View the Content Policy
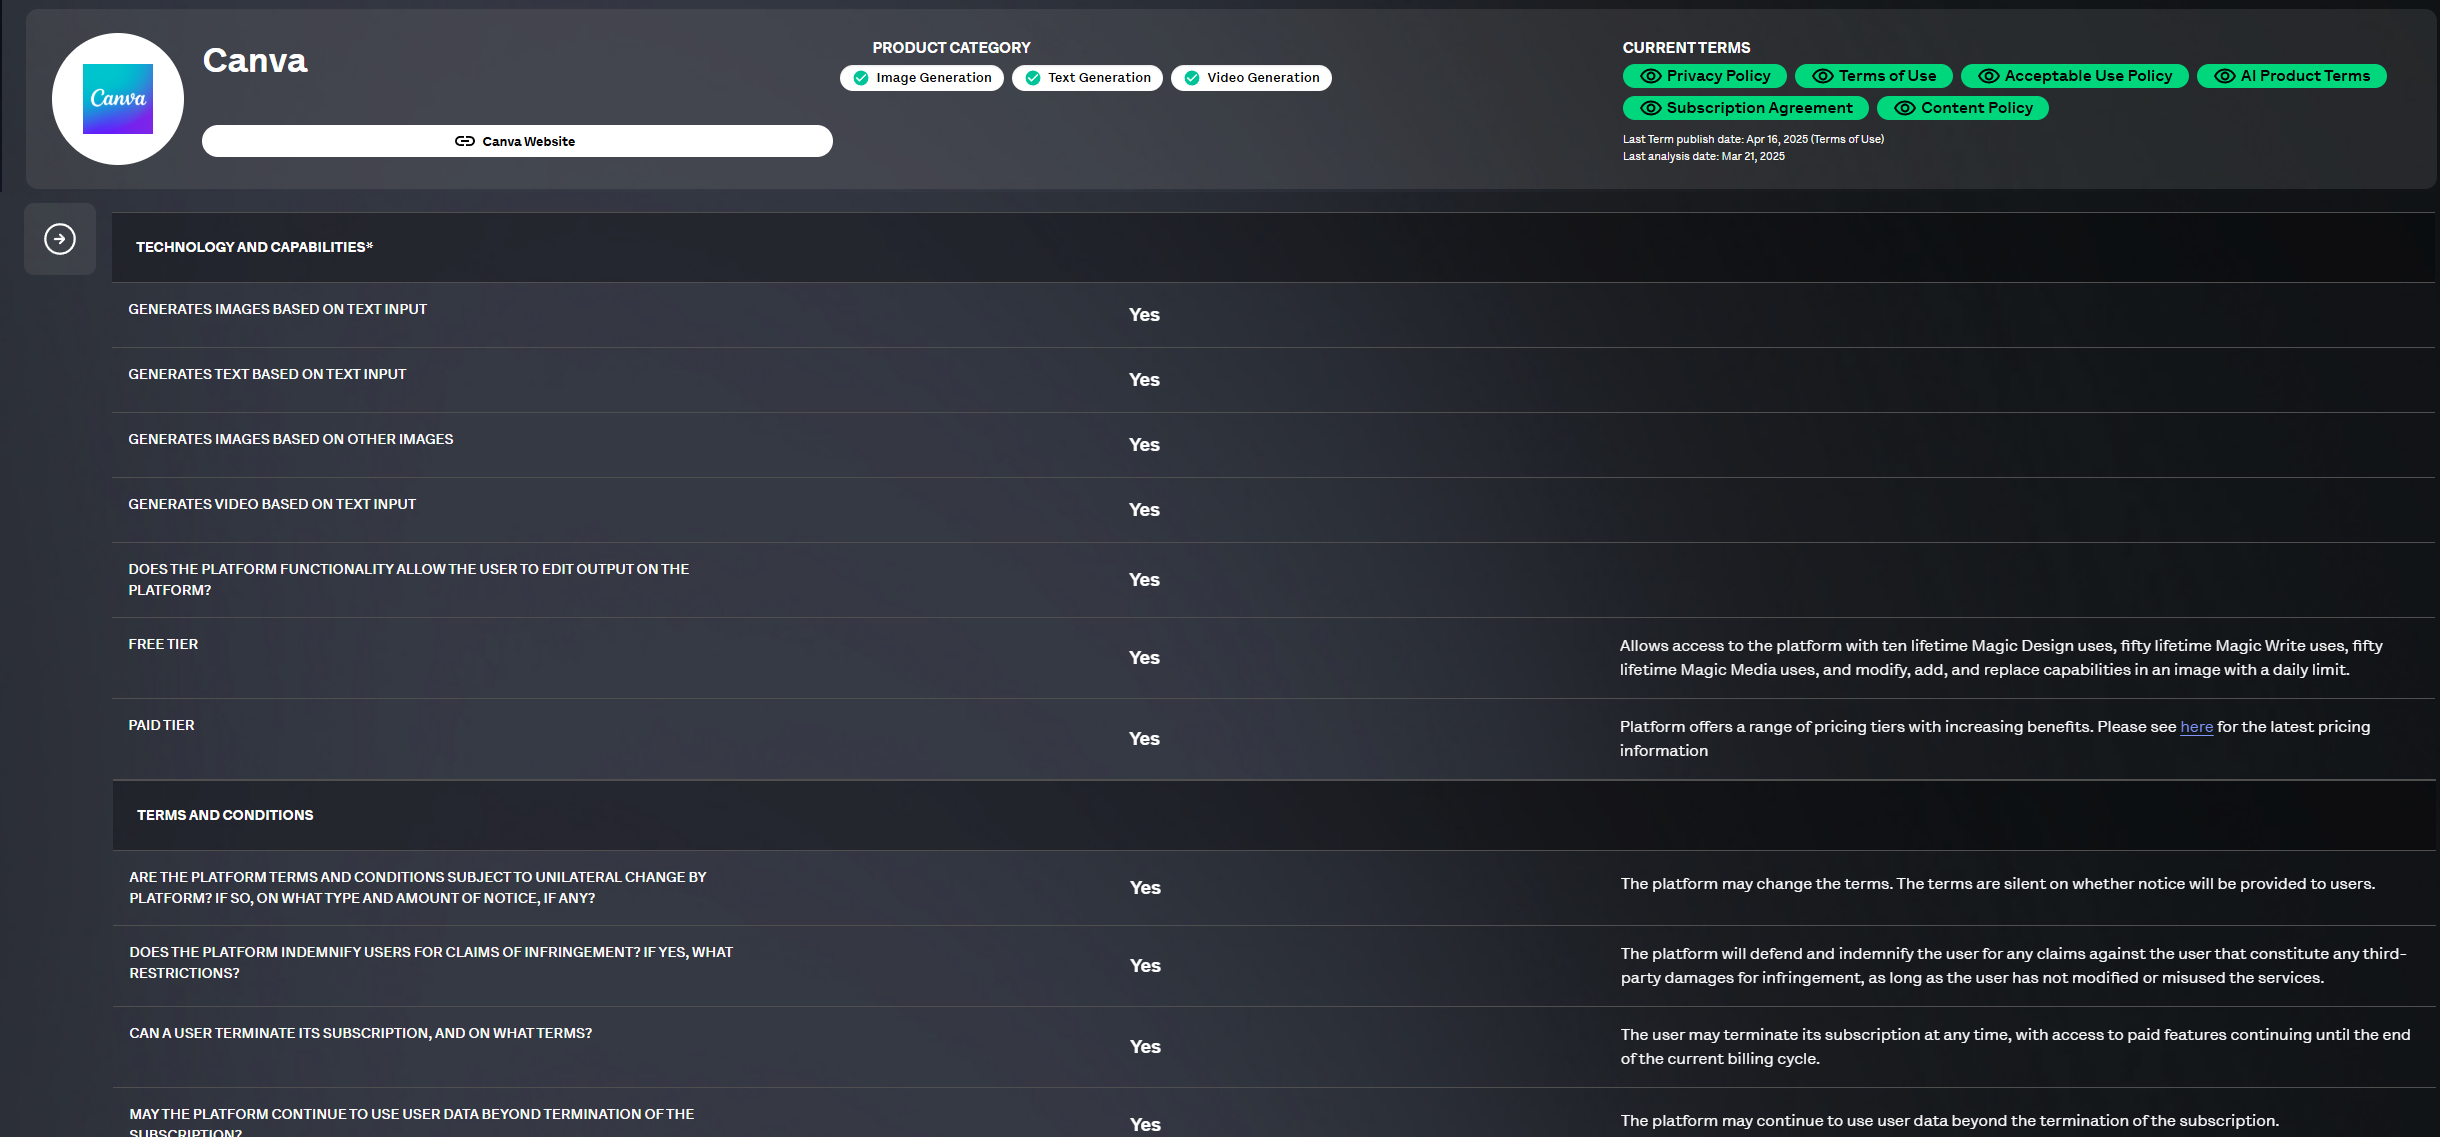The height and width of the screenshot is (1137, 2440). point(1963,108)
